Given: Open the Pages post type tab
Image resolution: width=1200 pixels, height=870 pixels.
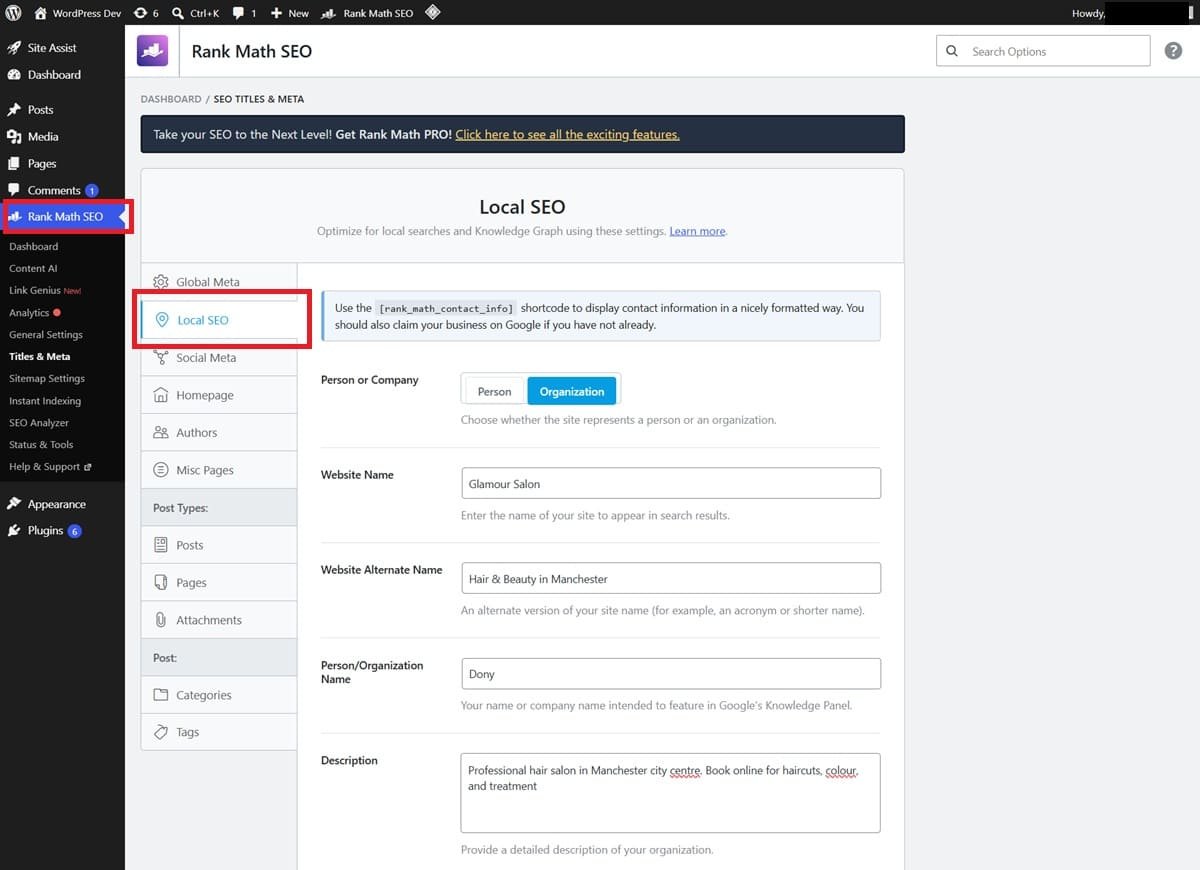Looking at the screenshot, I should click(219, 583).
